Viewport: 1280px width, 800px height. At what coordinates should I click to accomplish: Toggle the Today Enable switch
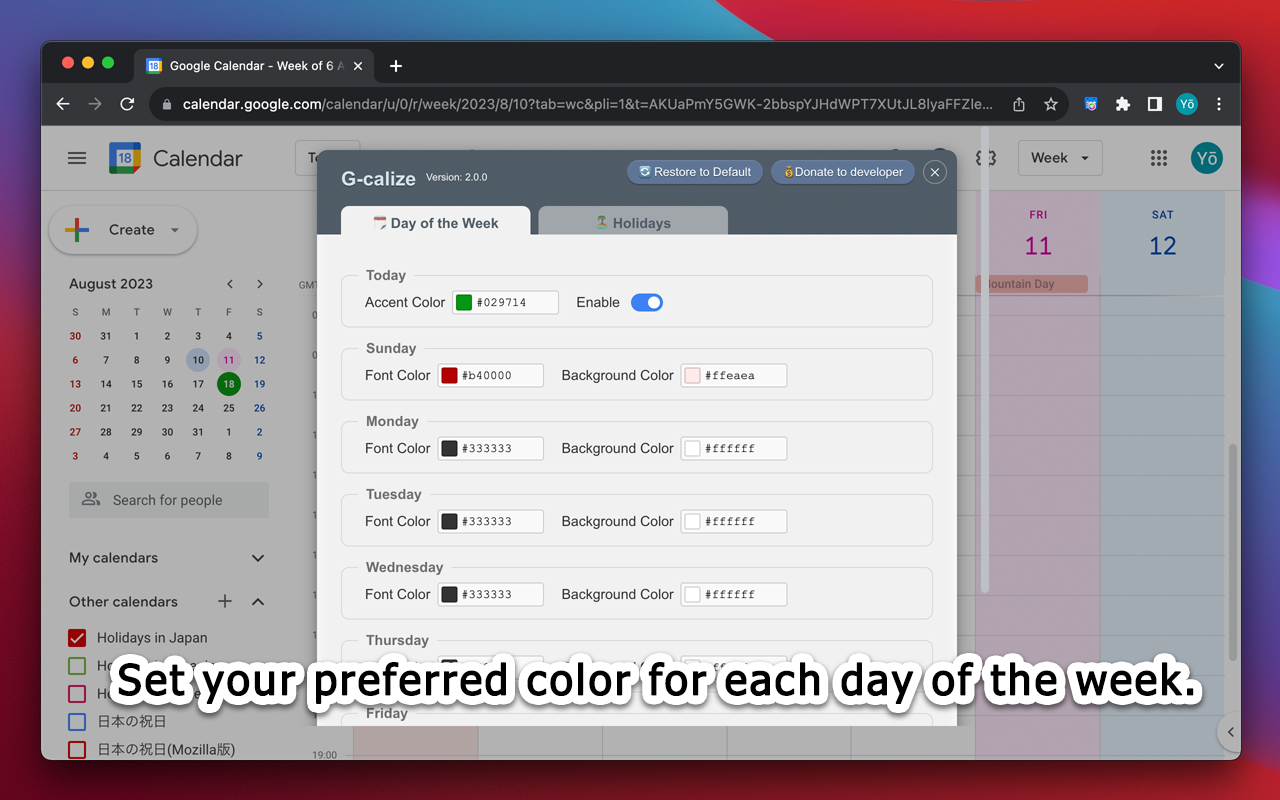click(647, 302)
